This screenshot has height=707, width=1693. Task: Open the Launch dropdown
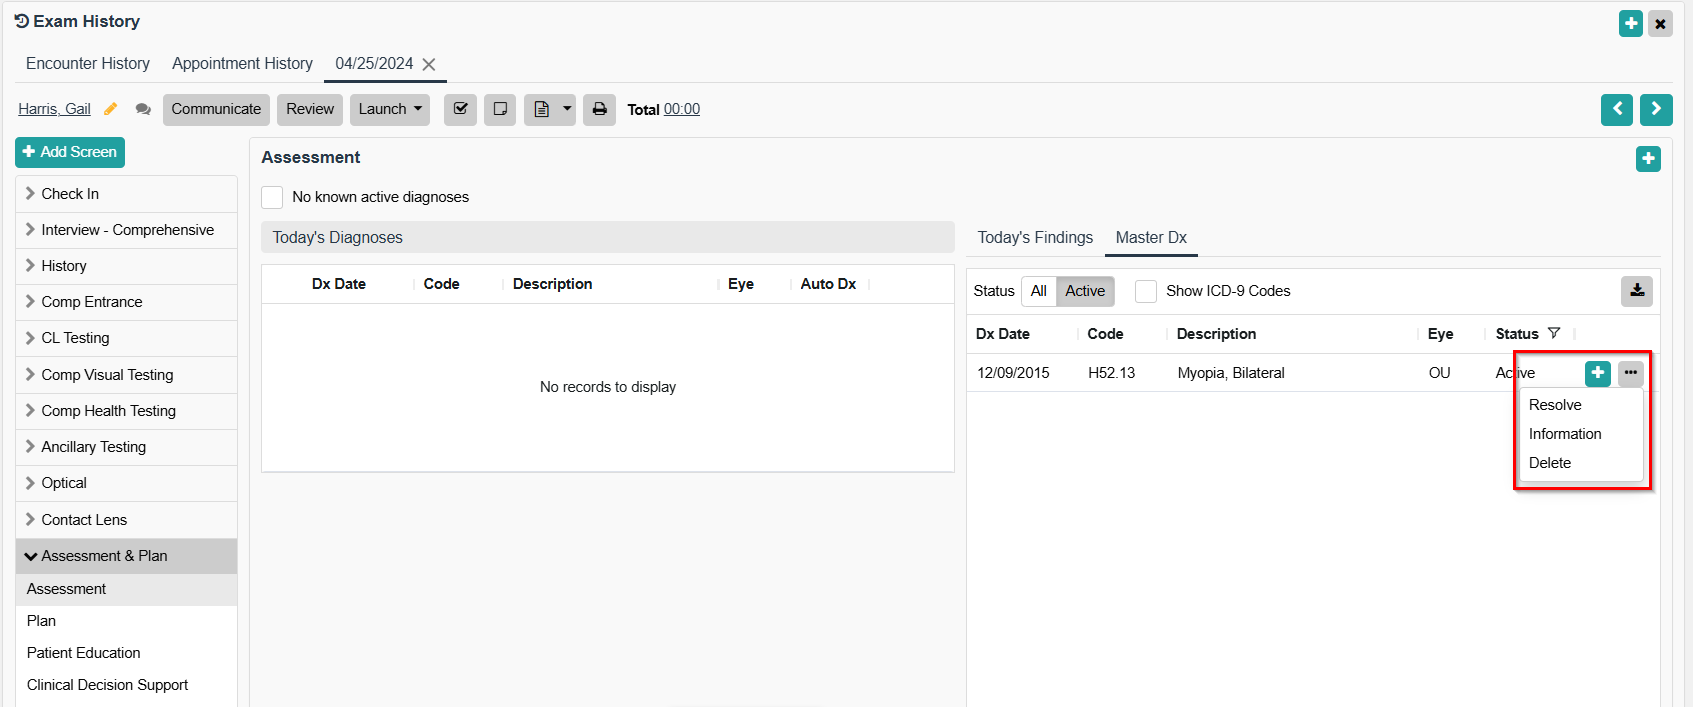pyautogui.click(x=389, y=109)
